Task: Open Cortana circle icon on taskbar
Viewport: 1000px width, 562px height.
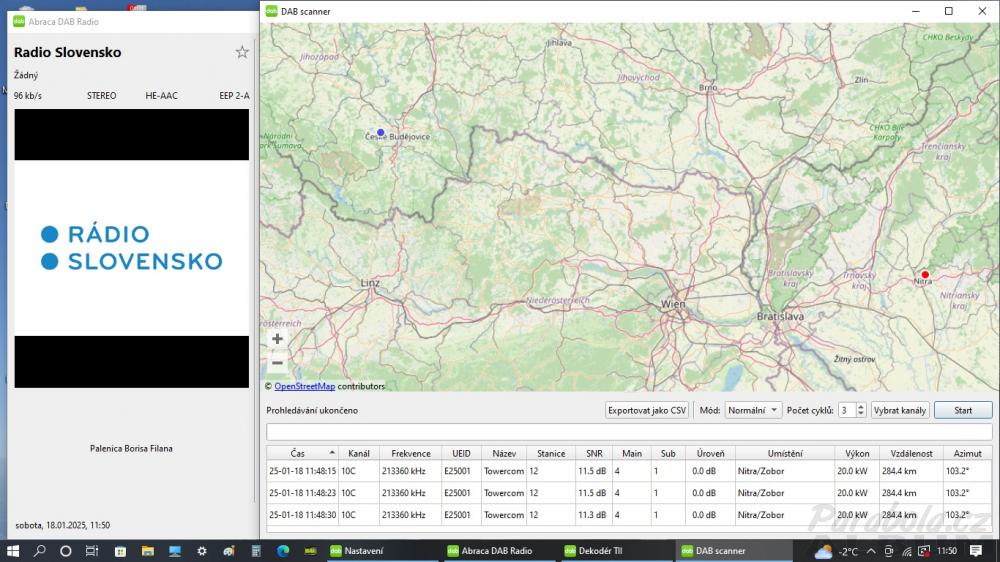Action: tap(66, 551)
